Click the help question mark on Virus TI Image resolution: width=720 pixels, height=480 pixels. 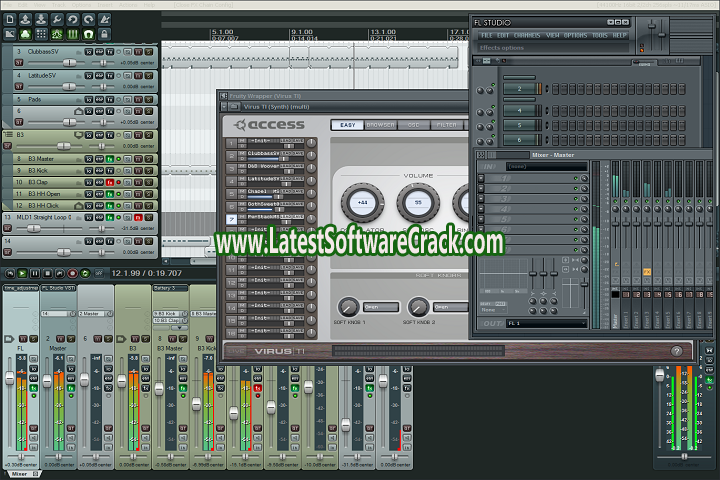[677, 351]
